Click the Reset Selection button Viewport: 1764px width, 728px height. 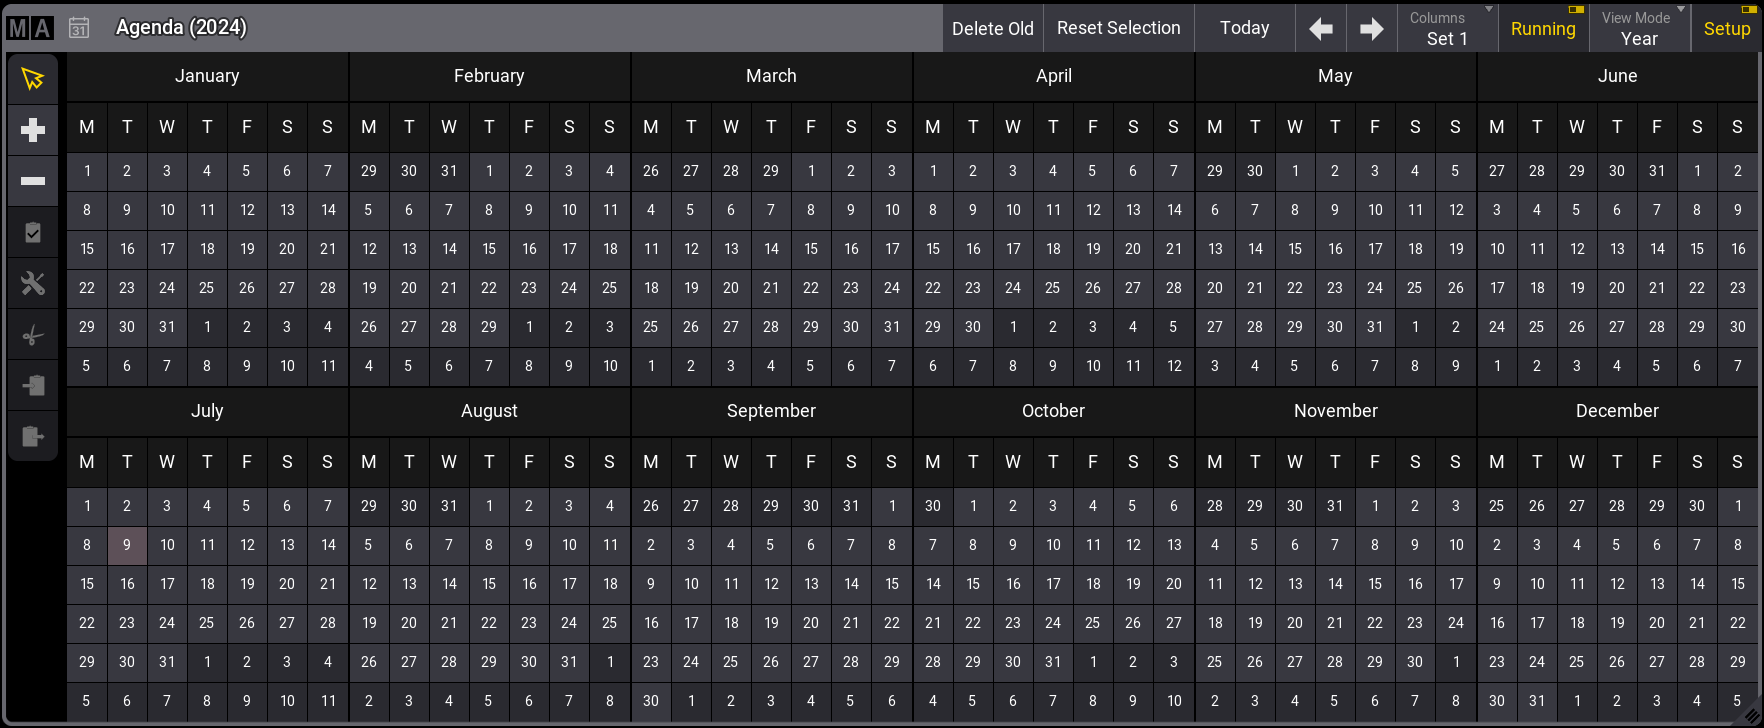[x=1118, y=29]
